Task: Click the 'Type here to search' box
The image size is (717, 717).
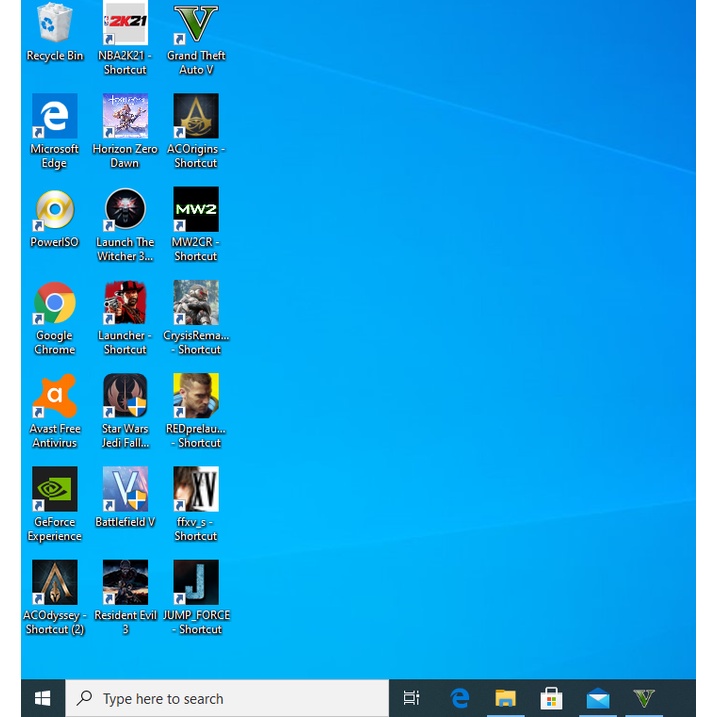Action: click(227, 698)
